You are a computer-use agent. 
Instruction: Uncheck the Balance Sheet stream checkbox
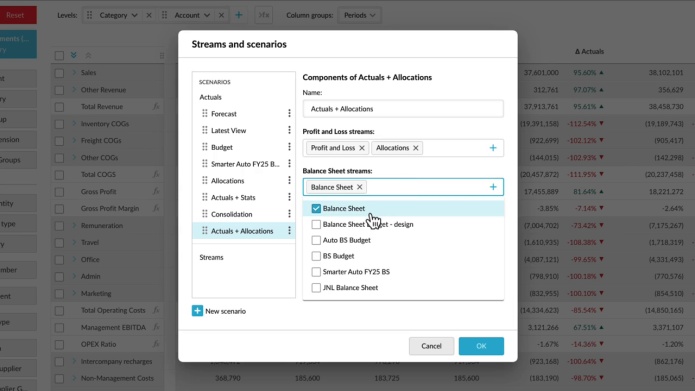(316, 208)
